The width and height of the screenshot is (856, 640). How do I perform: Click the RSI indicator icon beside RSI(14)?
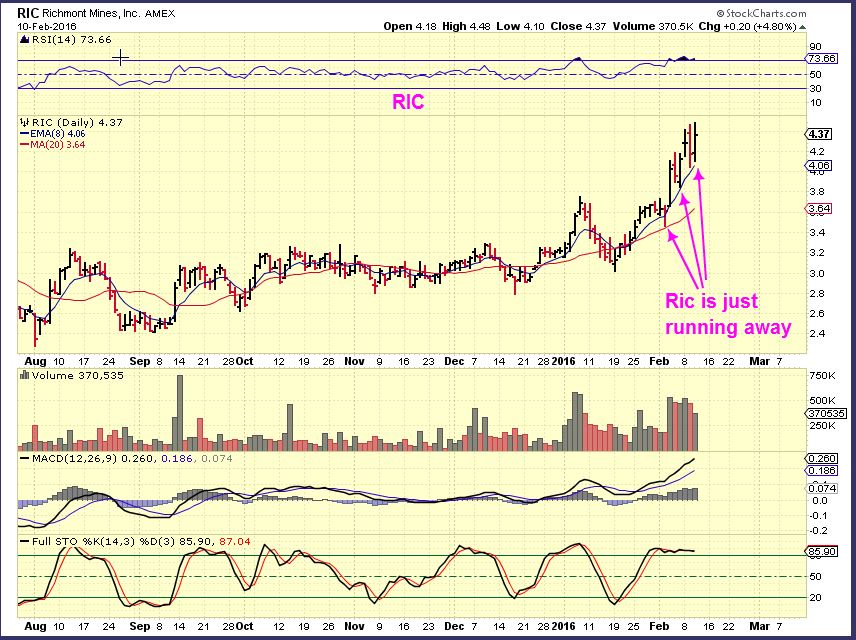24,39
